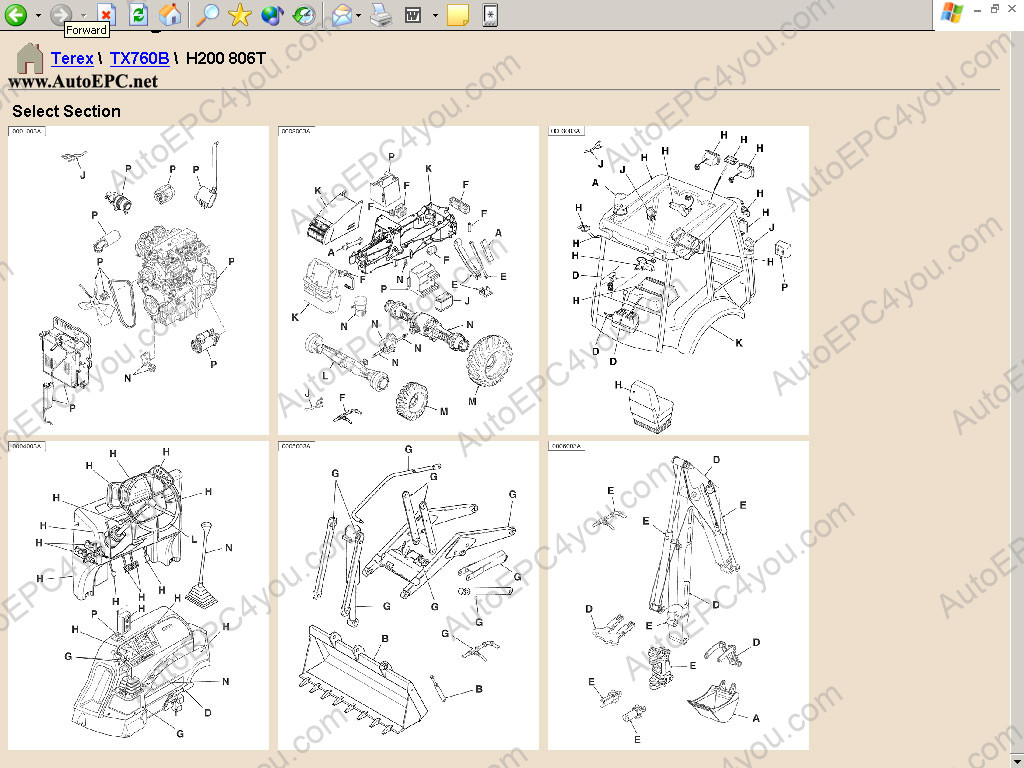Go to the toolbar Home icon

pyautogui.click(x=171, y=14)
